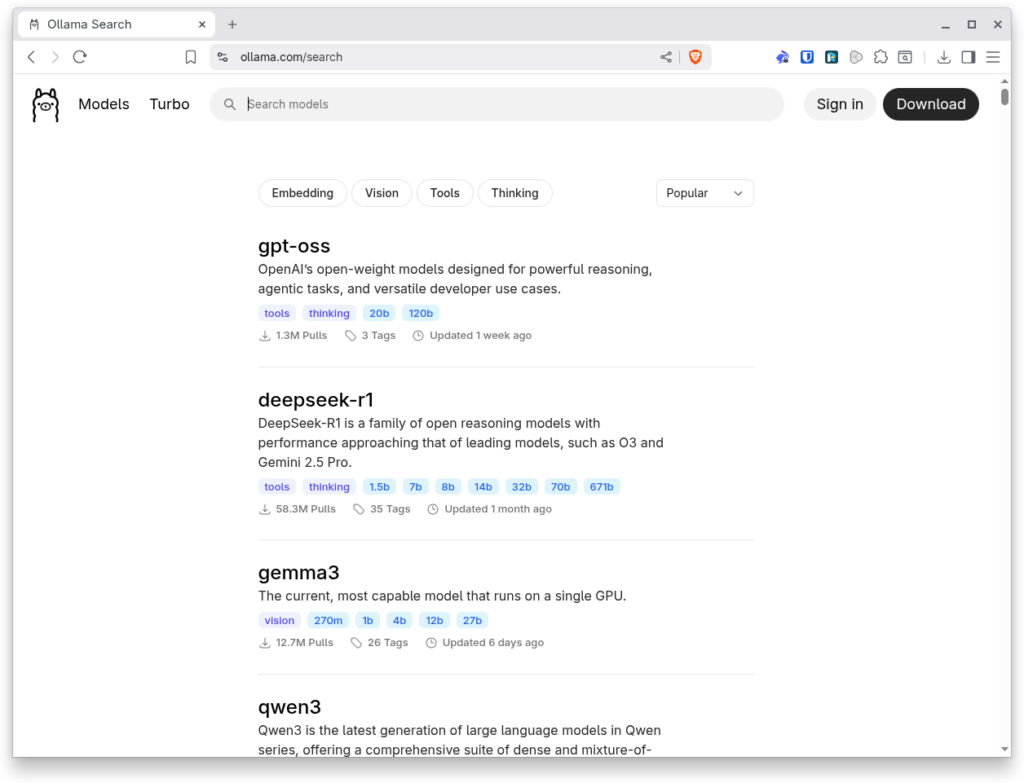Click the gray round extension icon
1024x783 pixels.
(x=856, y=57)
